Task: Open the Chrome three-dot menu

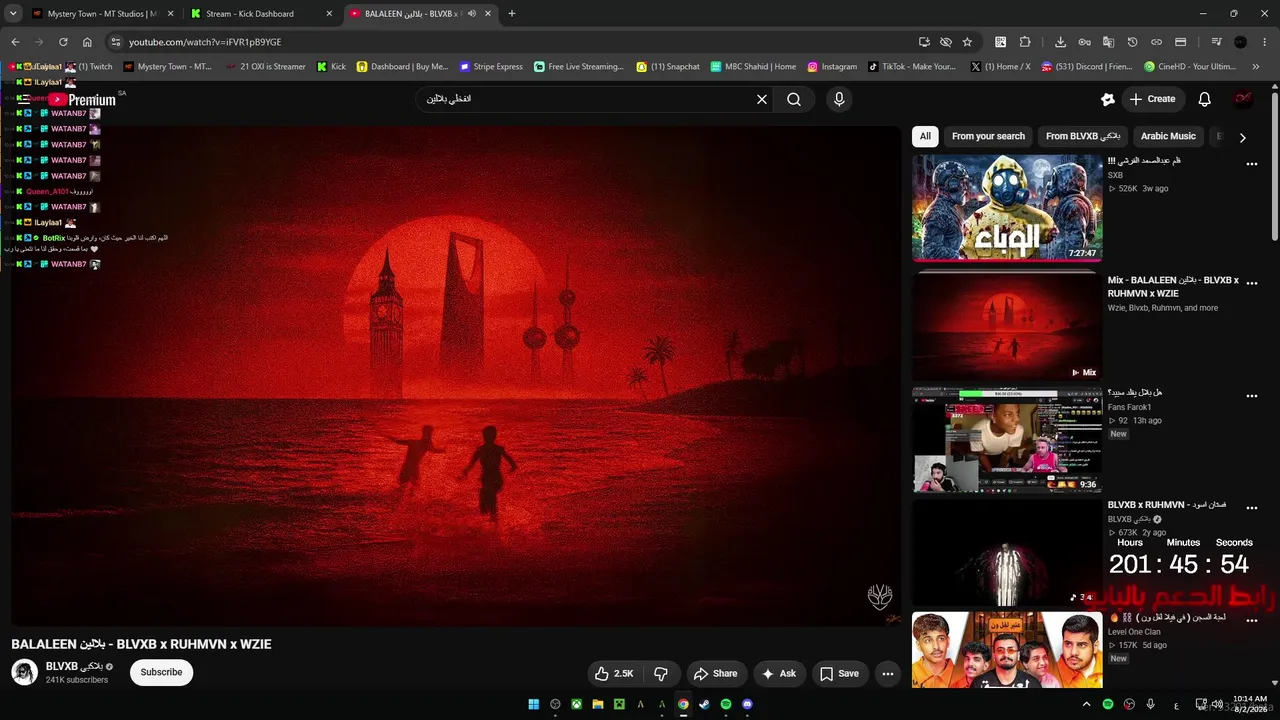Action: pyautogui.click(x=1265, y=42)
